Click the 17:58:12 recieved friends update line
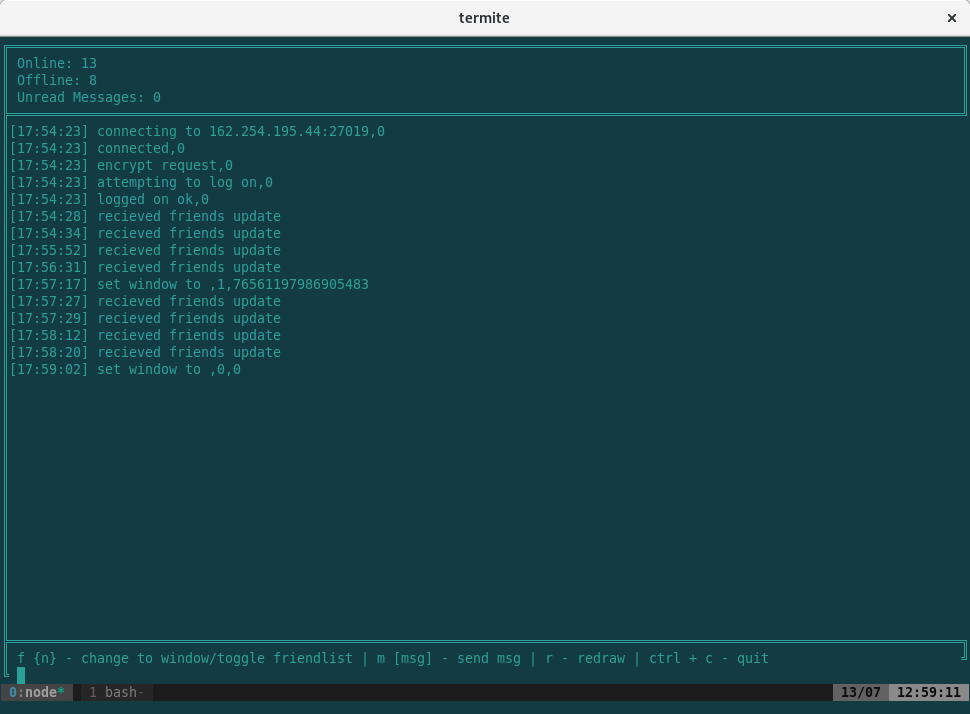This screenshot has width=970, height=714. 145,335
